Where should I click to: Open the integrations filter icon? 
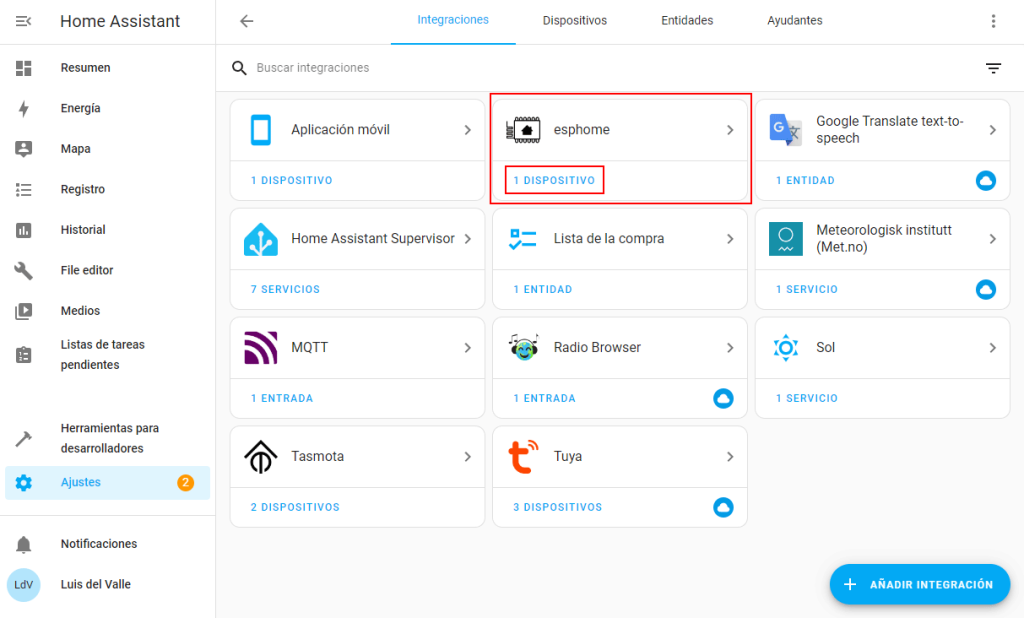click(x=993, y=68)
